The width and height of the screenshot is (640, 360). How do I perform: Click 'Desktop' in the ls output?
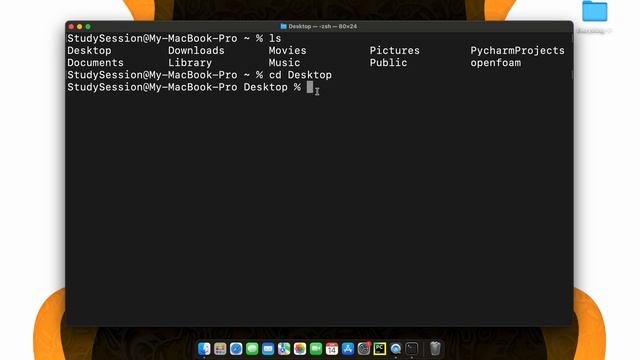click(89, 51)
